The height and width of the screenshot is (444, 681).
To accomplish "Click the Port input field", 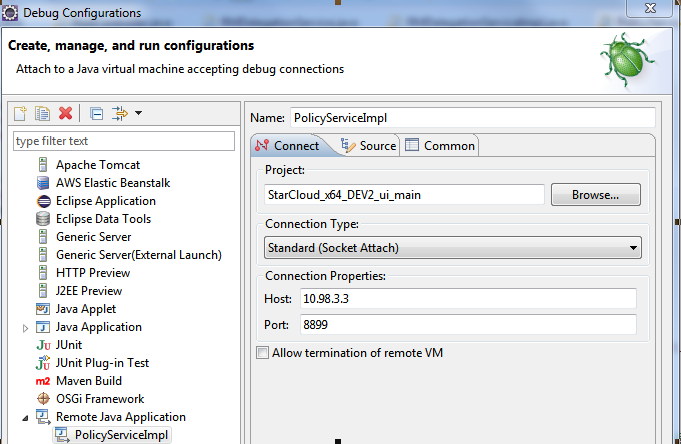I will point(468,325).
